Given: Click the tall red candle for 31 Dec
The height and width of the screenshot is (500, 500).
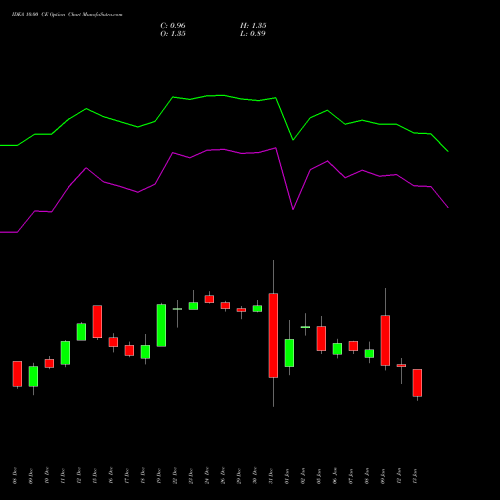Looking at the screenshot, I should [273, 335].
